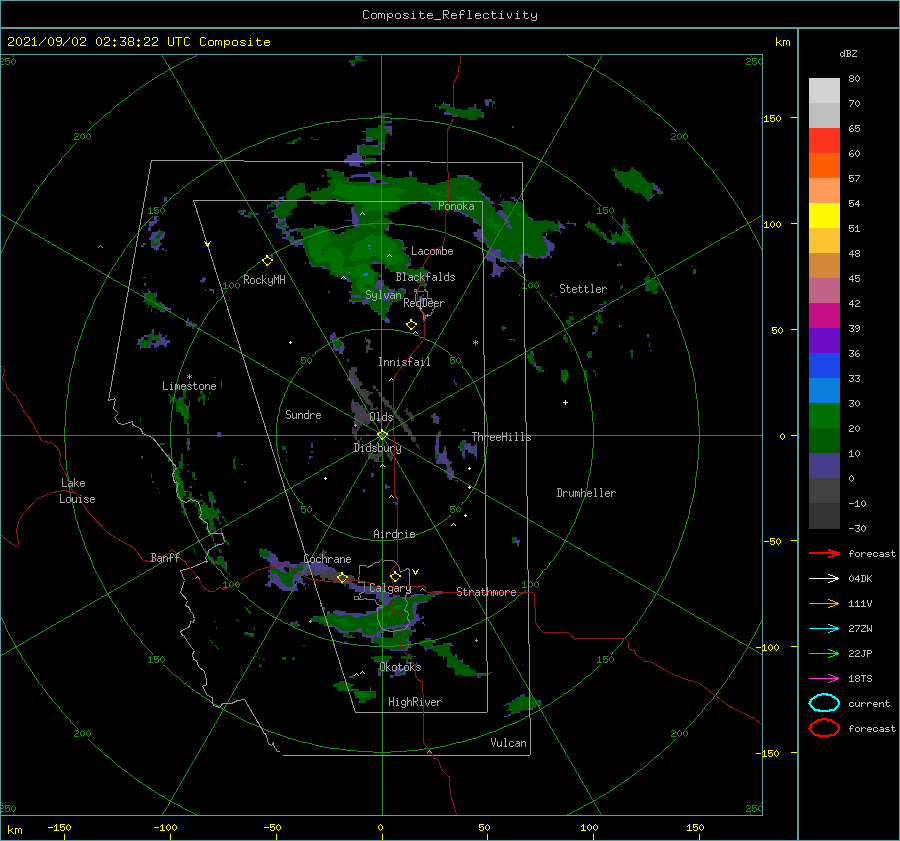Screen dimensions: 900x841
Task: Click the Banff label
Action: [165, 557]
